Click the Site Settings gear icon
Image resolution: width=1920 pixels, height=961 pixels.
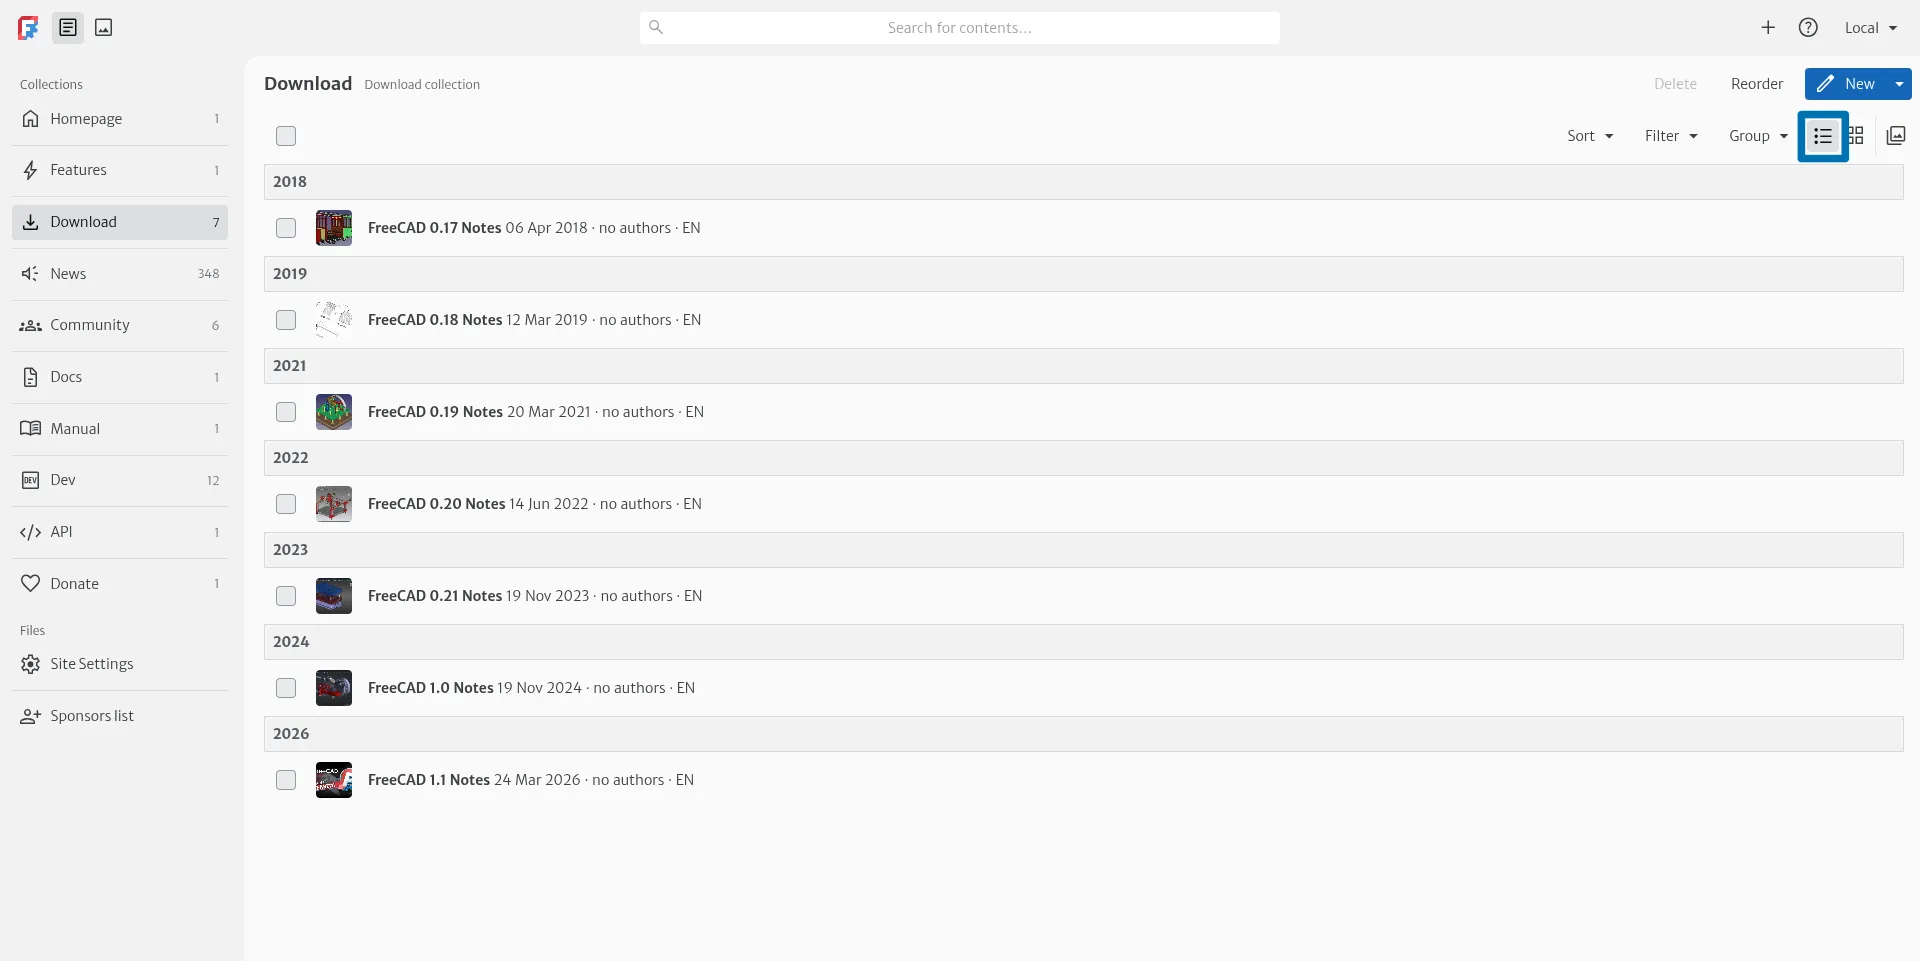coord(31,664)
